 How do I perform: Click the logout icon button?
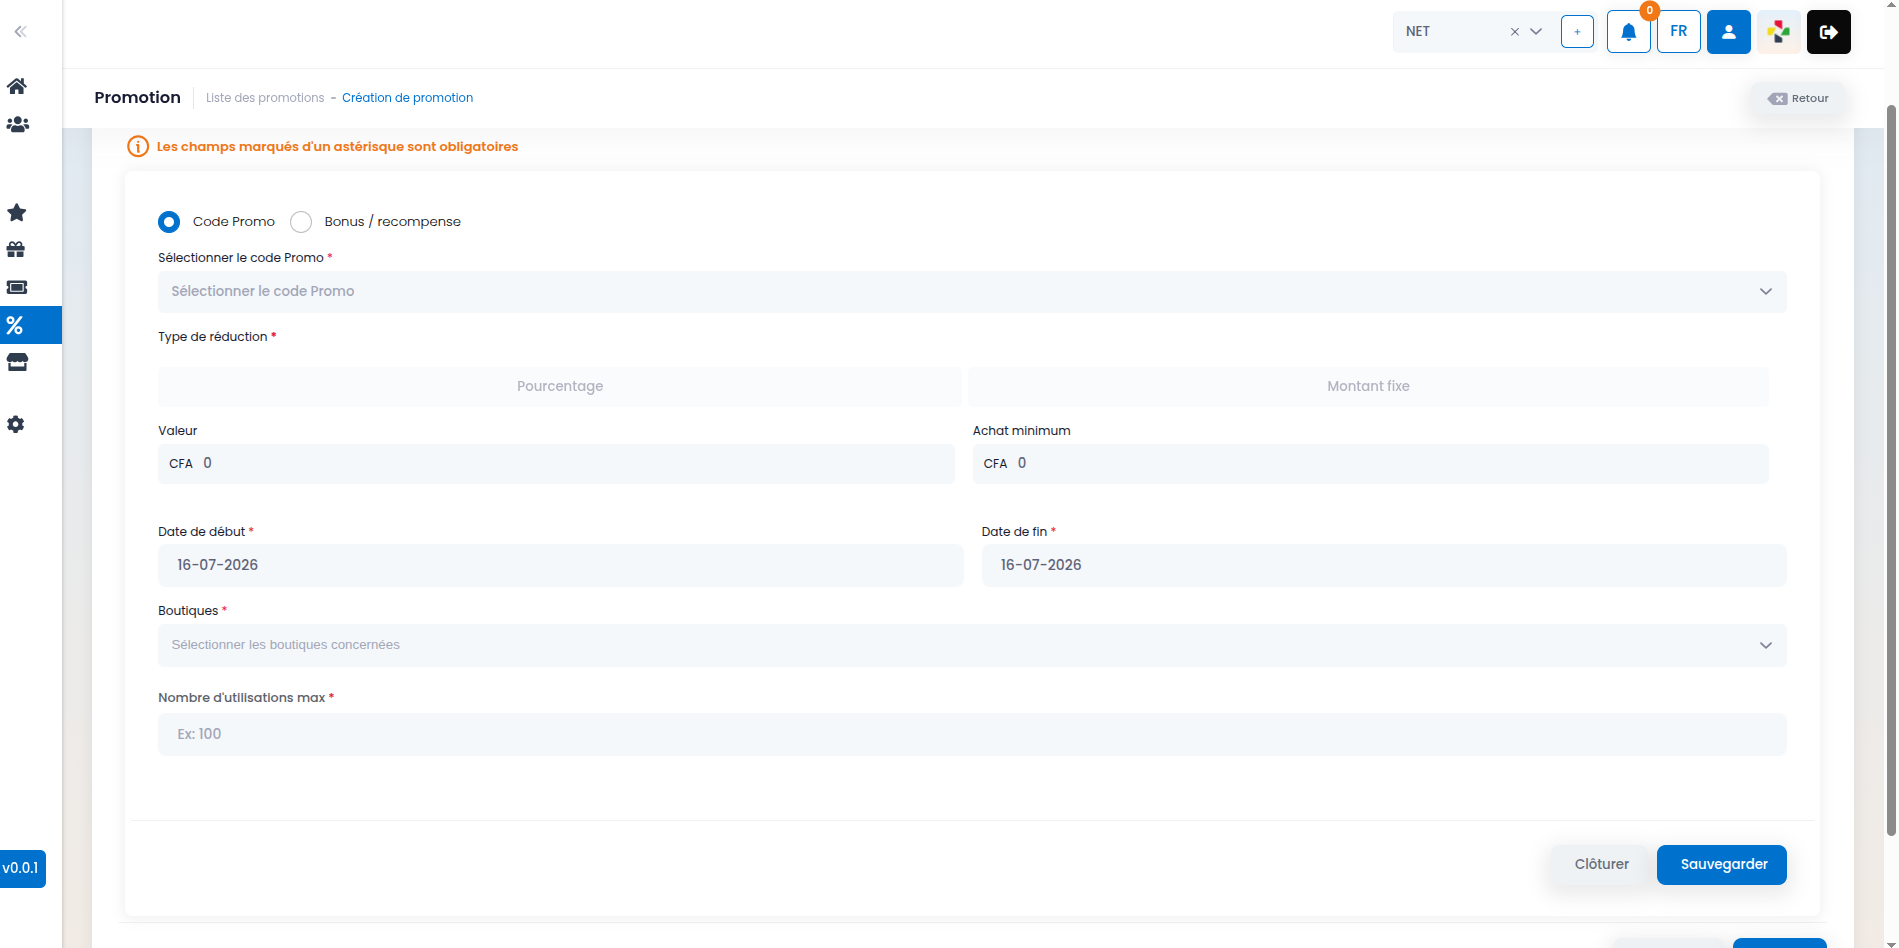(x=1829, y=32)
